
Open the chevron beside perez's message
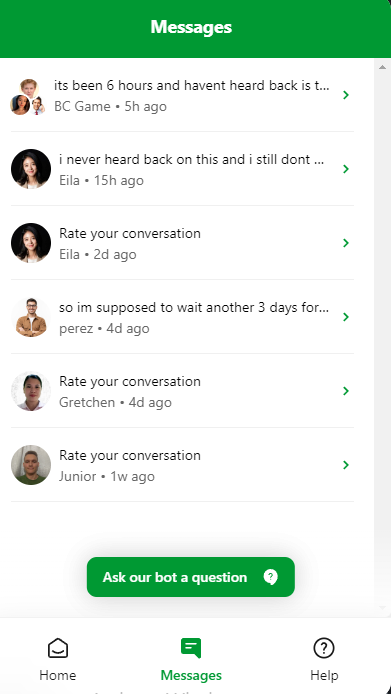pos(346,316)
